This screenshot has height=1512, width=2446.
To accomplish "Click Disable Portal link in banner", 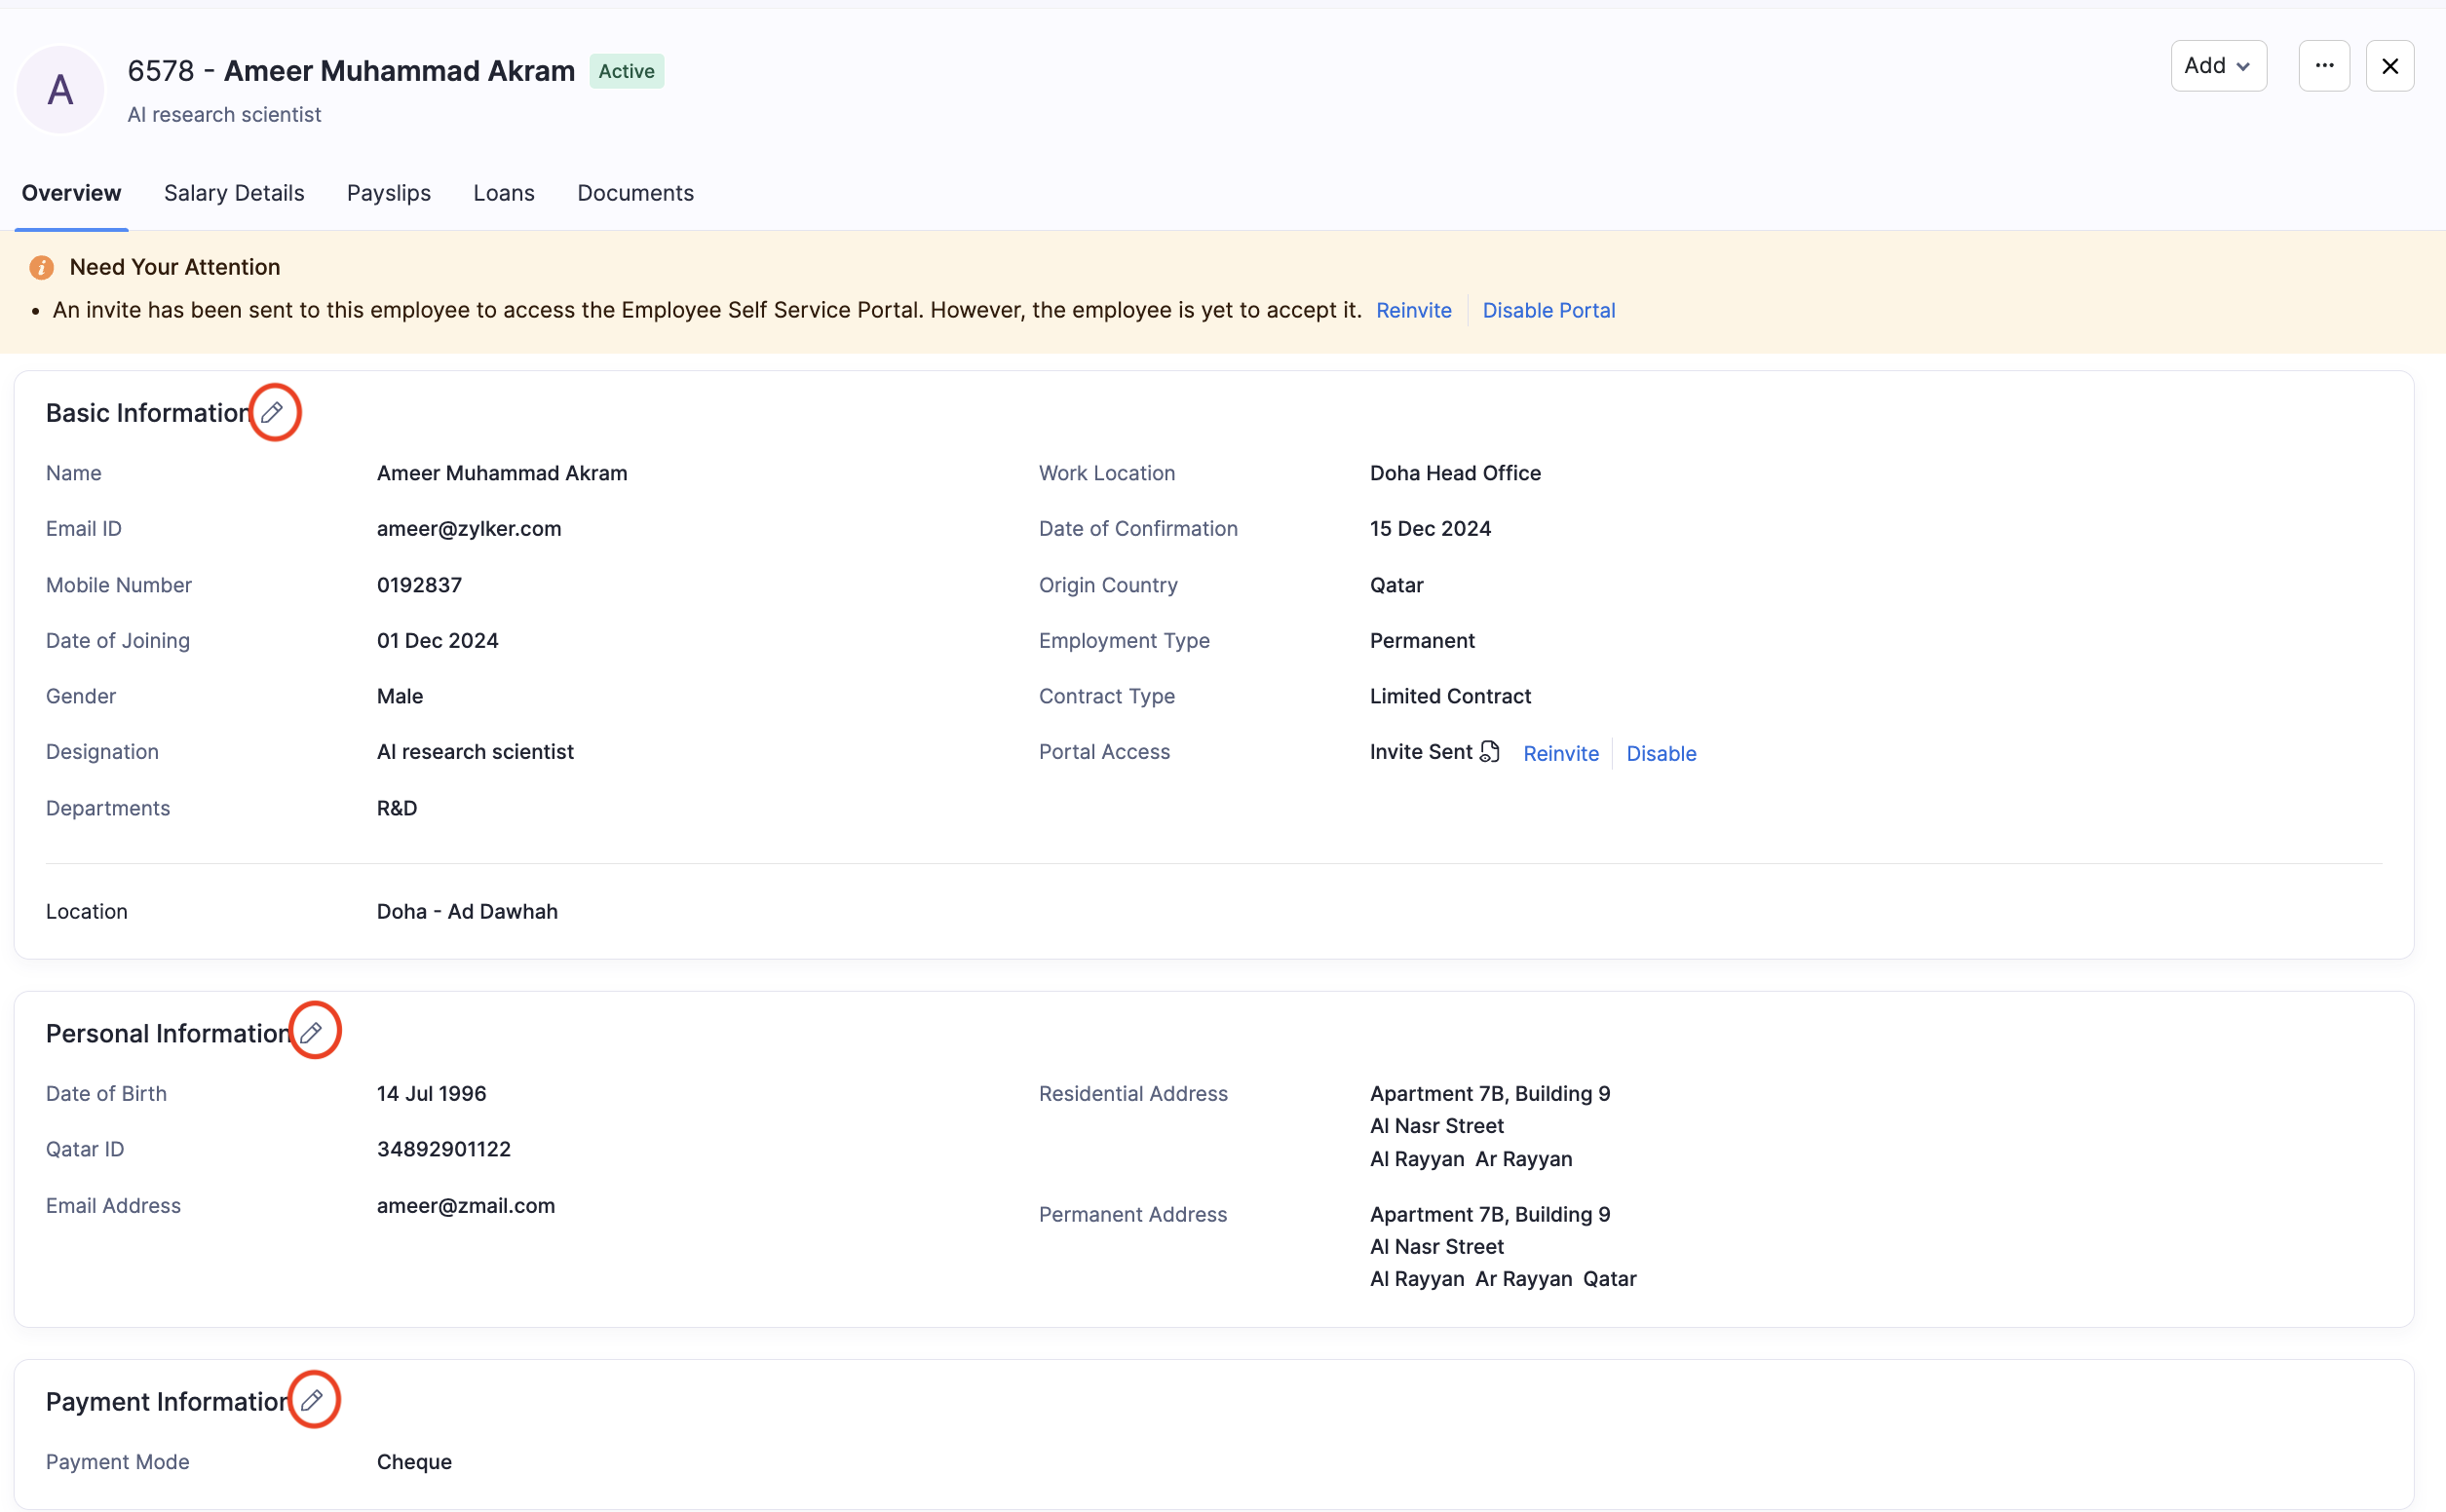I will point(1548,310).
